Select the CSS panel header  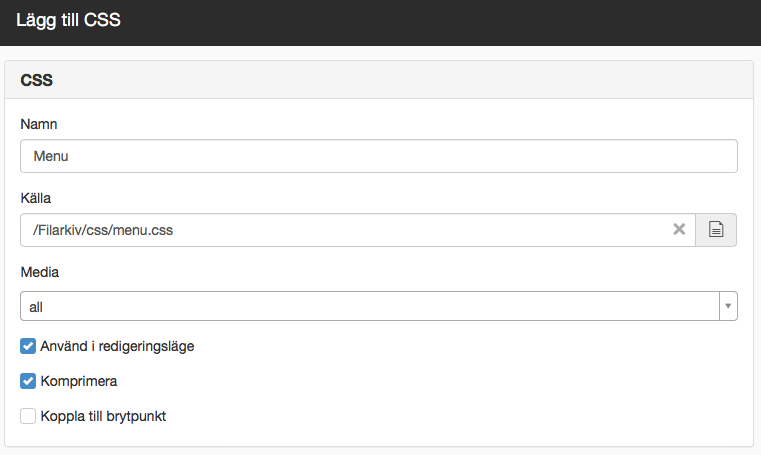click(379, 80)
